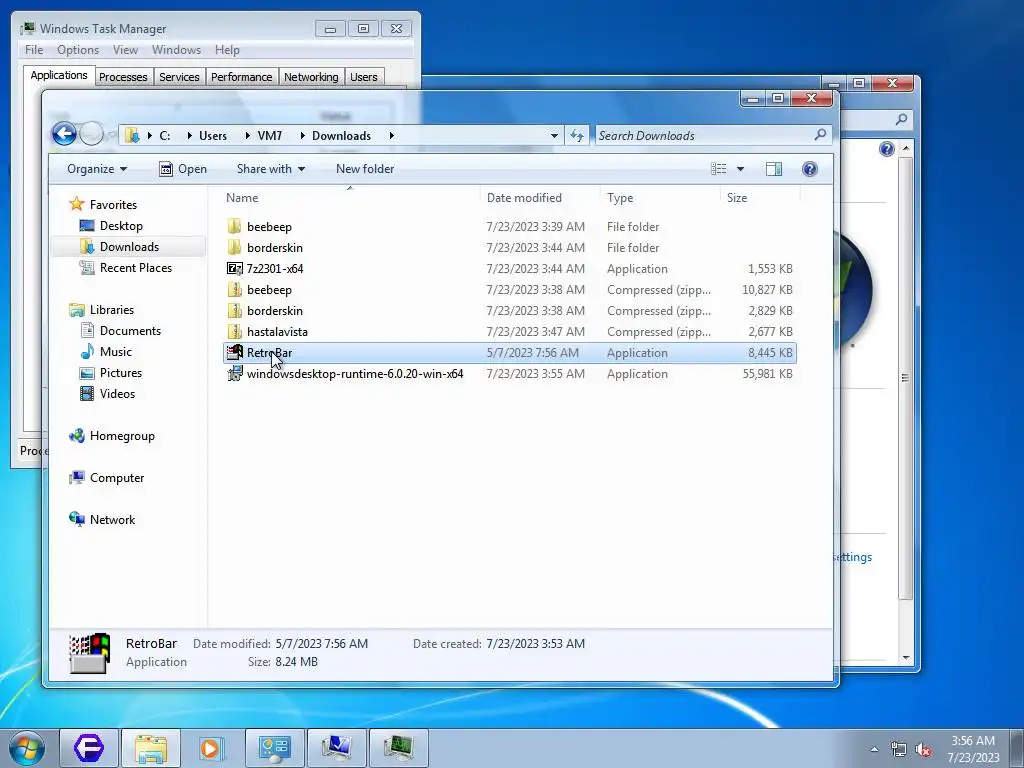1024x768 pixels.
Task: Click the scrollbar of the background window
Action: pyautogui.click(x=905, y=377)
